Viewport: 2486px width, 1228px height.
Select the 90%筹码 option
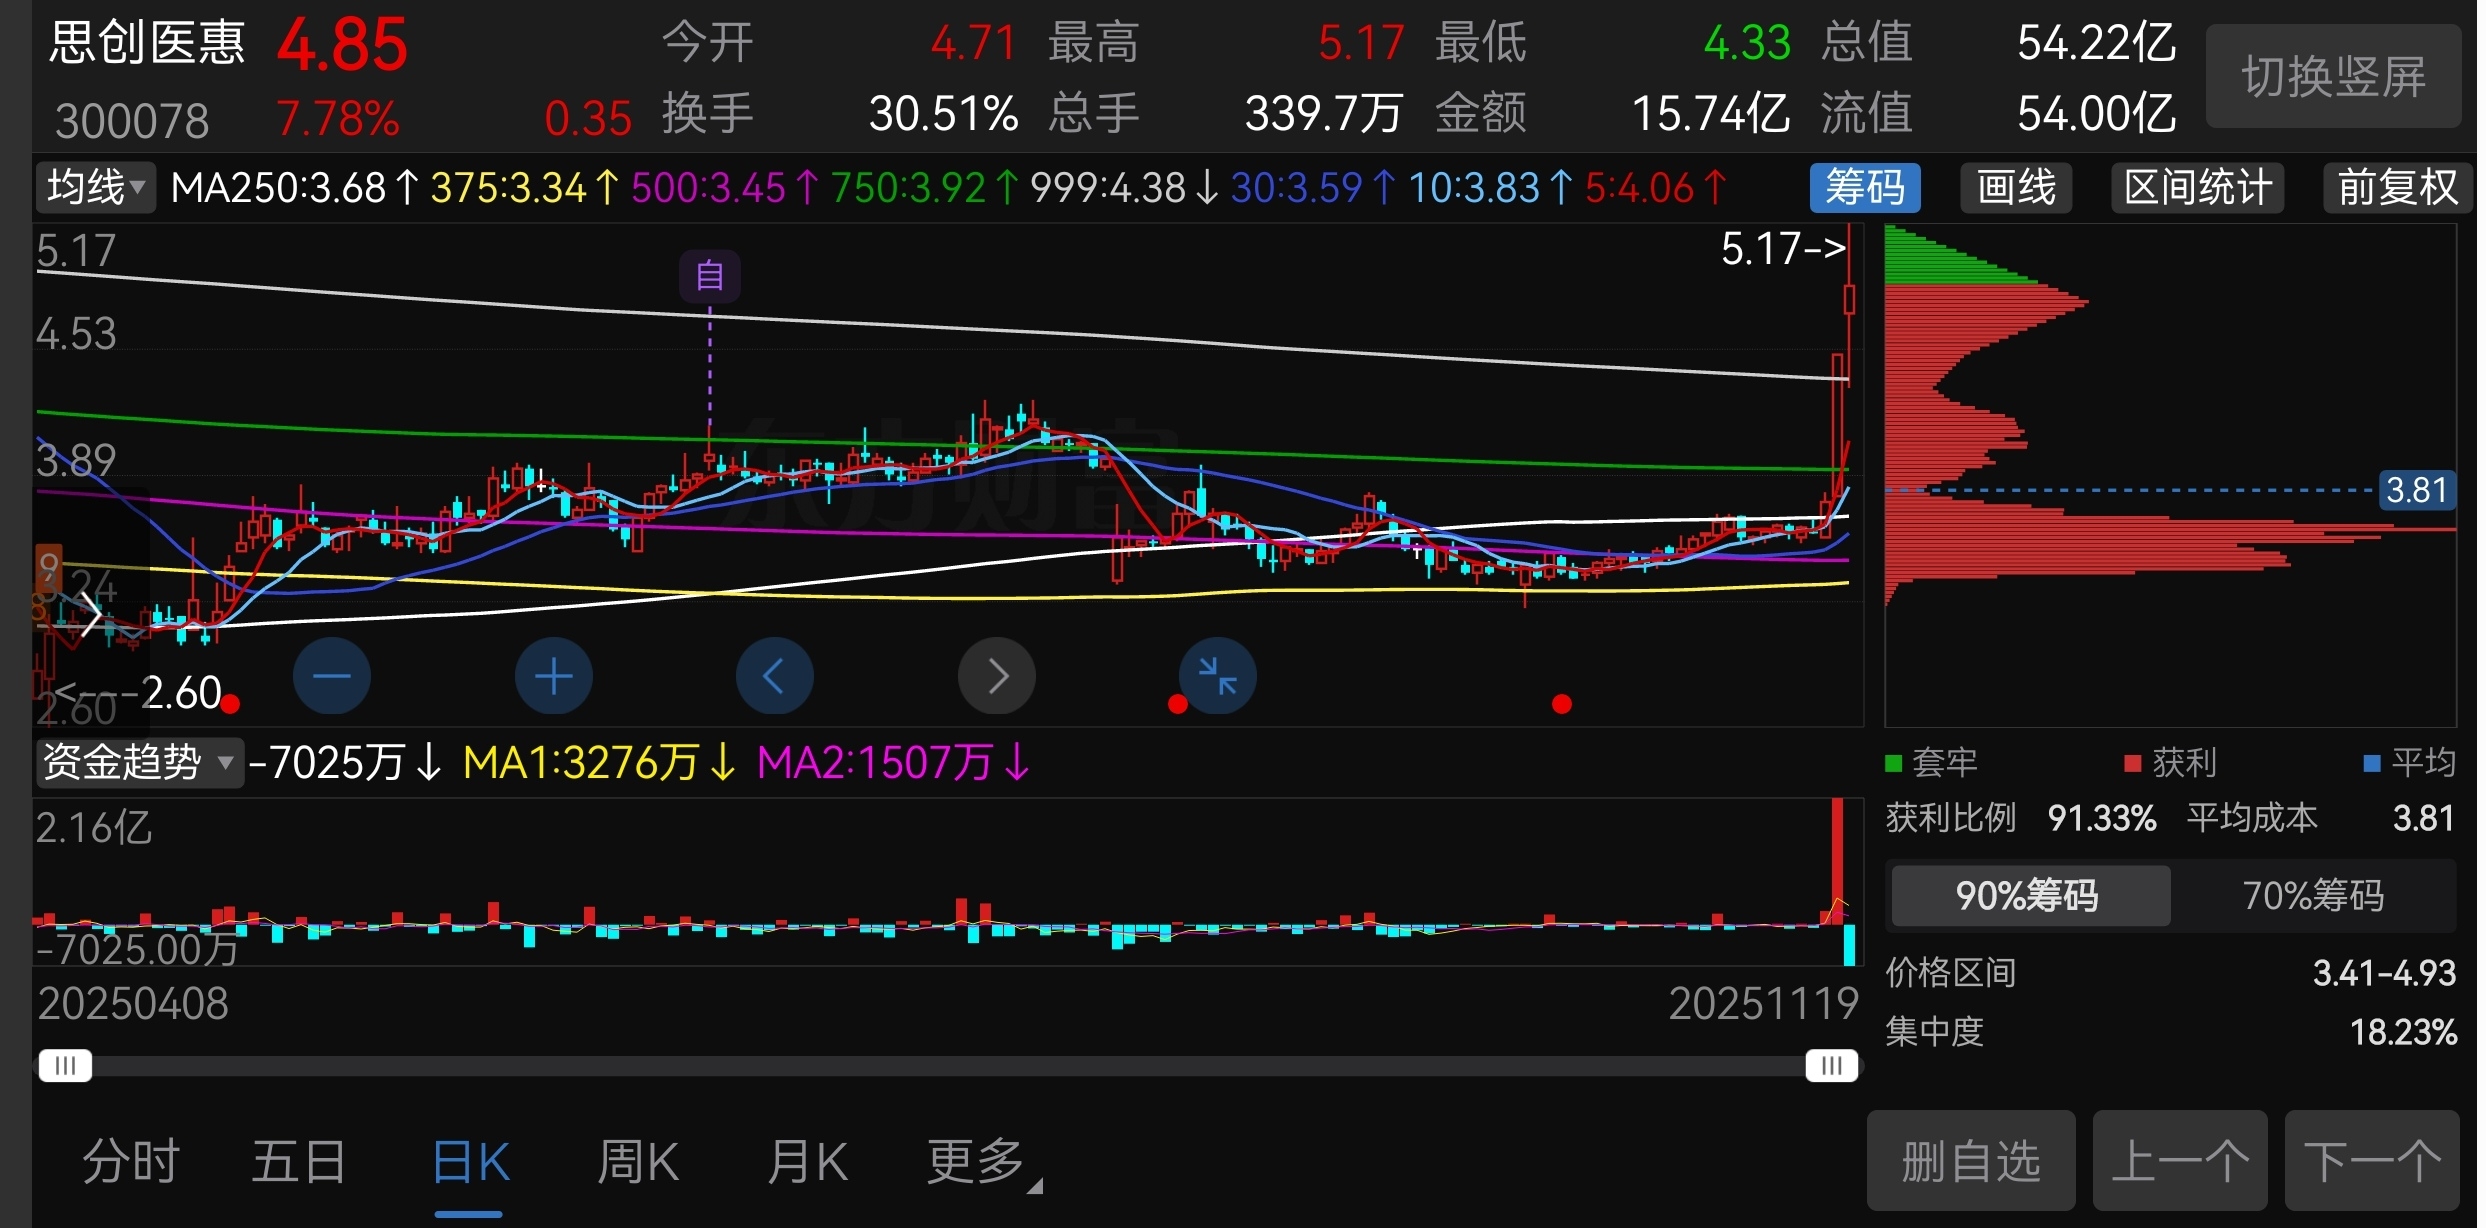click(2028, 896)
